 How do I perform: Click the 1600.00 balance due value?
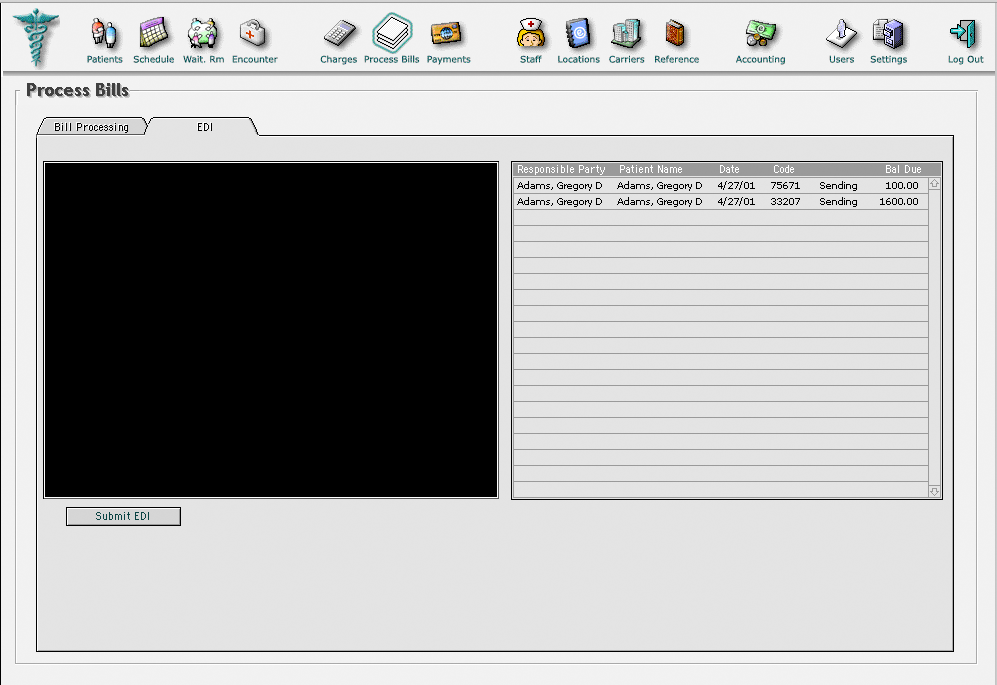click(898, 202)
